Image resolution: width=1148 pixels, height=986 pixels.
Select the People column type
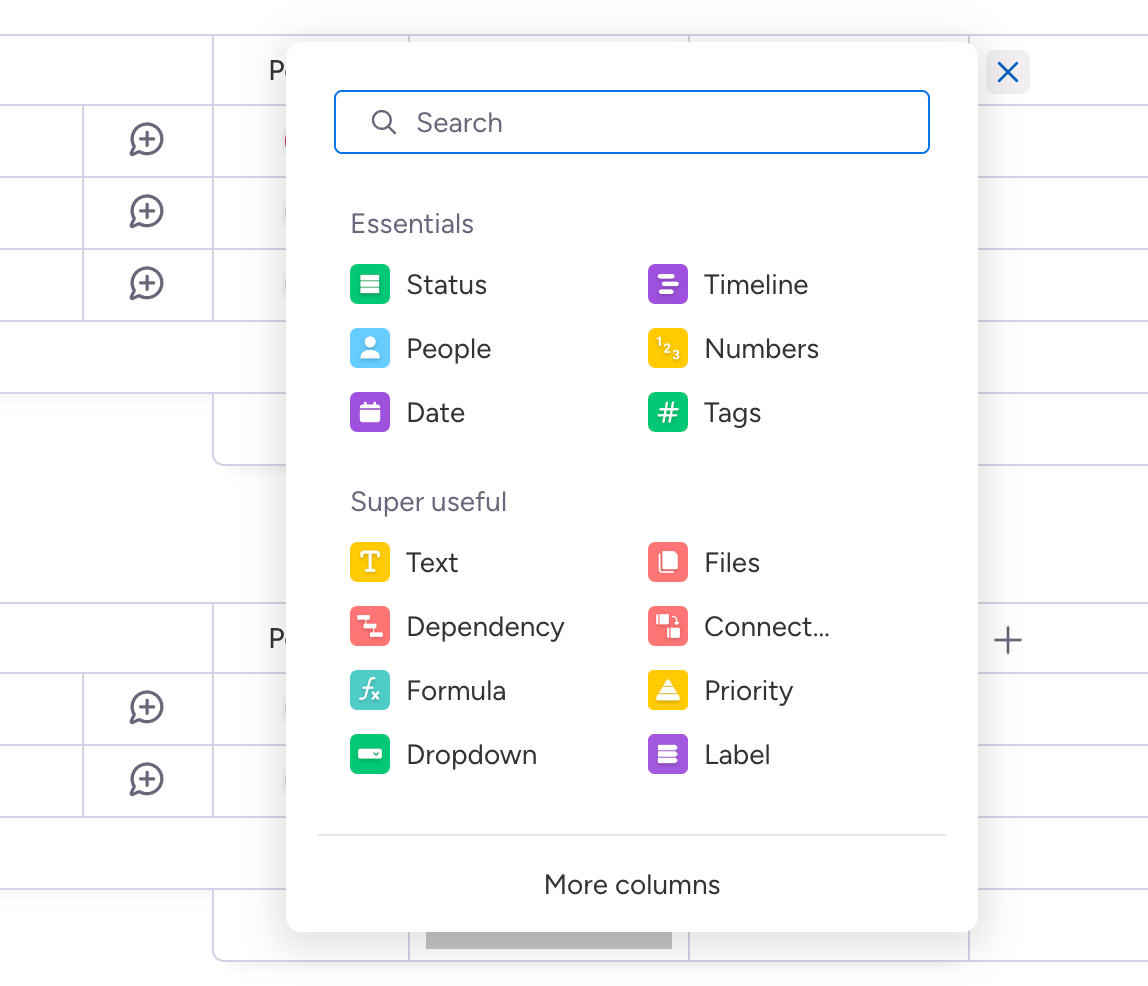pos(448,348)
